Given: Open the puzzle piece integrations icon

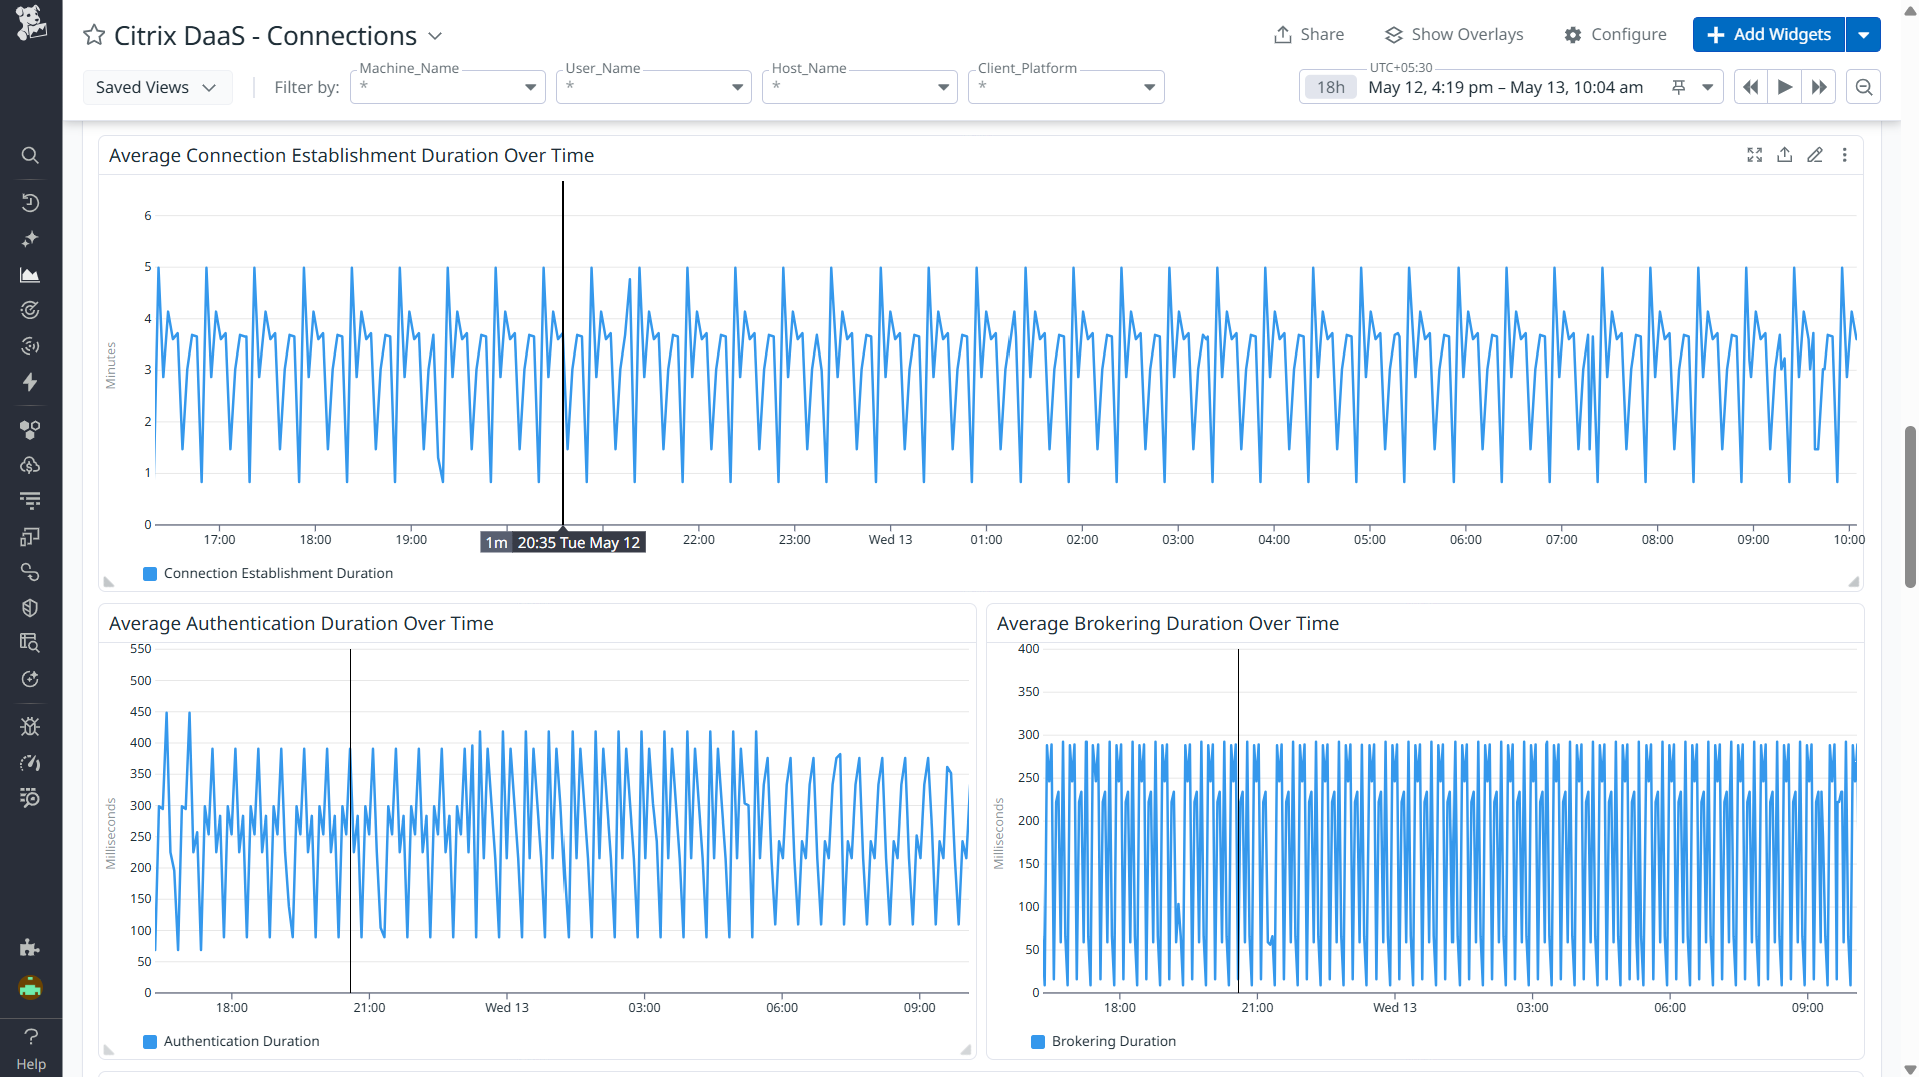Looking at the screenshot, I should click(30, 947).
